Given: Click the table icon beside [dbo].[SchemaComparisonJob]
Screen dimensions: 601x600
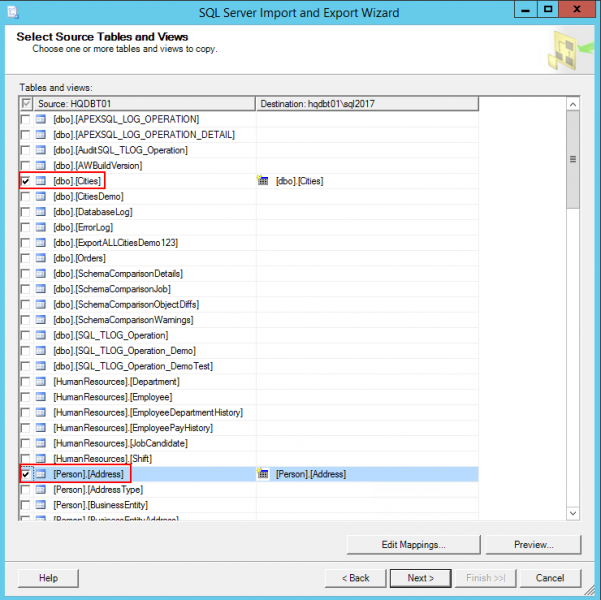Looking at the screenshot, I should click(x=41, y=289).
